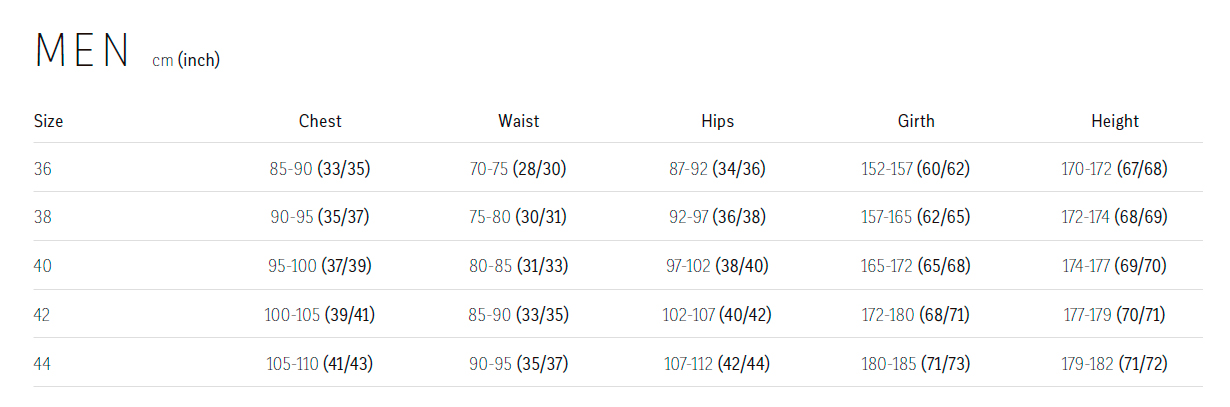Click waist value 75-80 (30/31)
1230x407 pixels.
[x=519, y=217]
